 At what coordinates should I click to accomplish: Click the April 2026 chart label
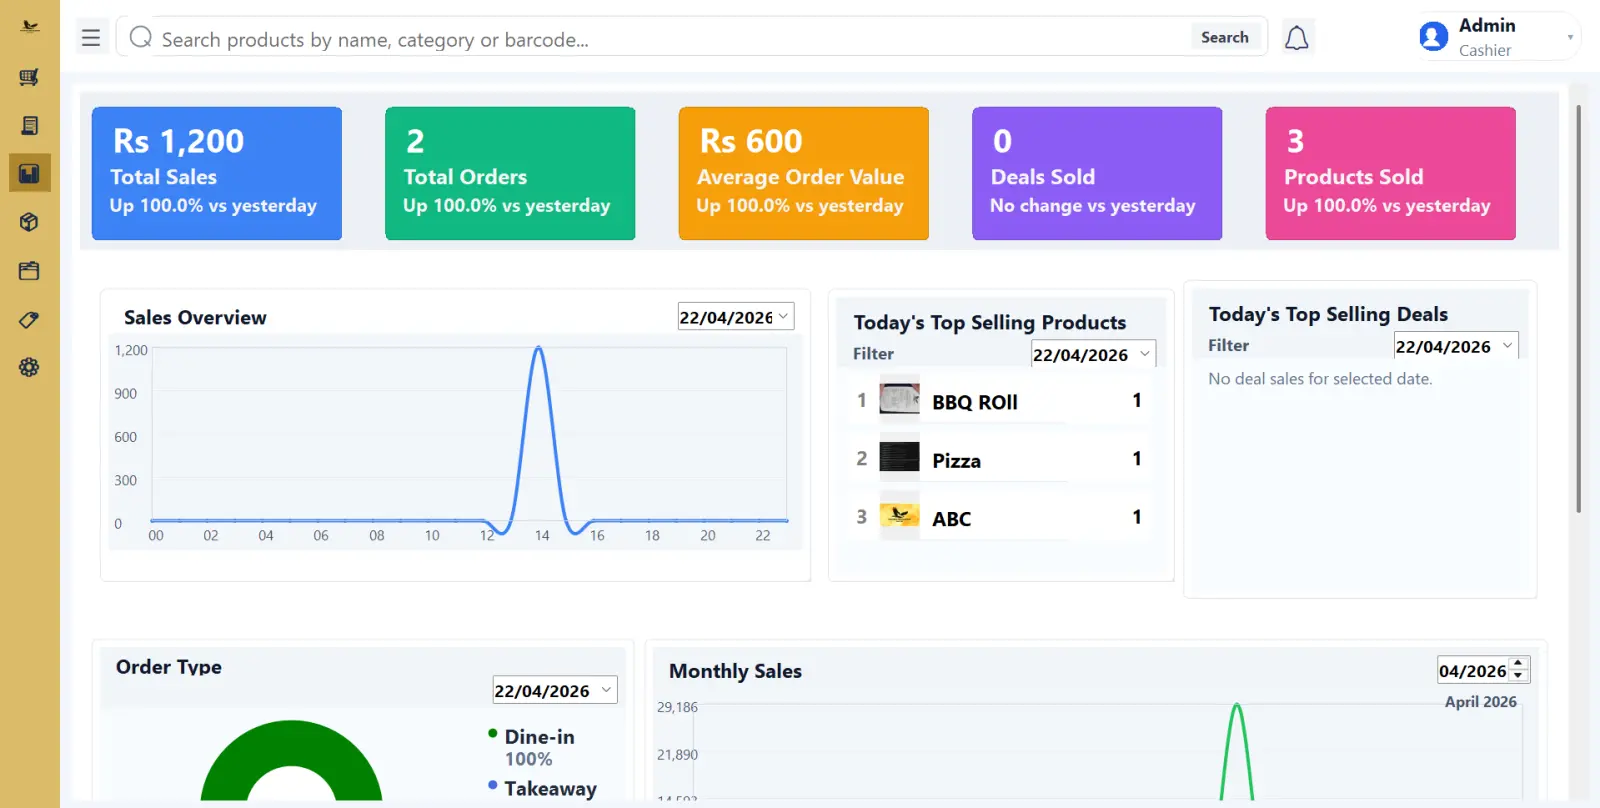tap(1481, 702)
